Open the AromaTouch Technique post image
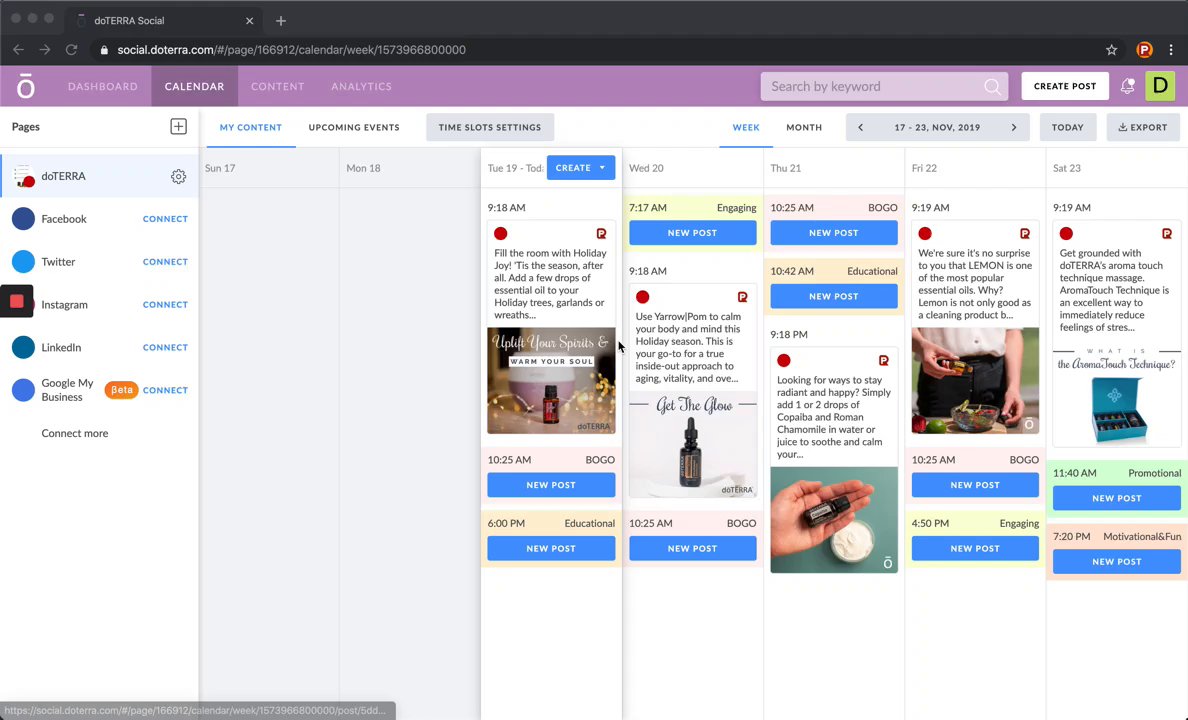Screen dimensions: 1188x720 point(1117,395)
